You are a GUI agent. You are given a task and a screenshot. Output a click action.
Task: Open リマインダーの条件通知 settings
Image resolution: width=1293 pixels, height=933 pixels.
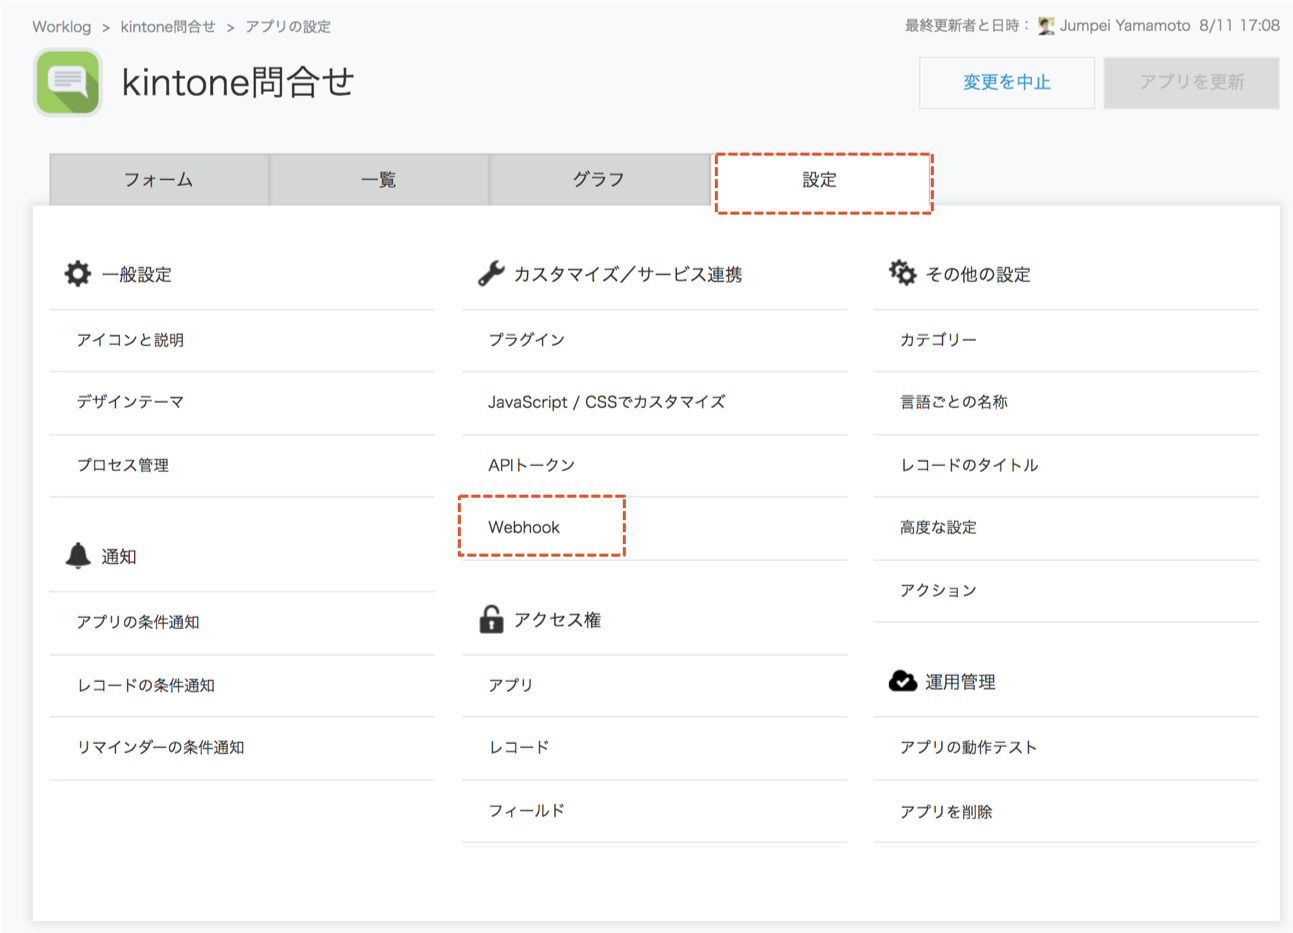pos(161,747)
